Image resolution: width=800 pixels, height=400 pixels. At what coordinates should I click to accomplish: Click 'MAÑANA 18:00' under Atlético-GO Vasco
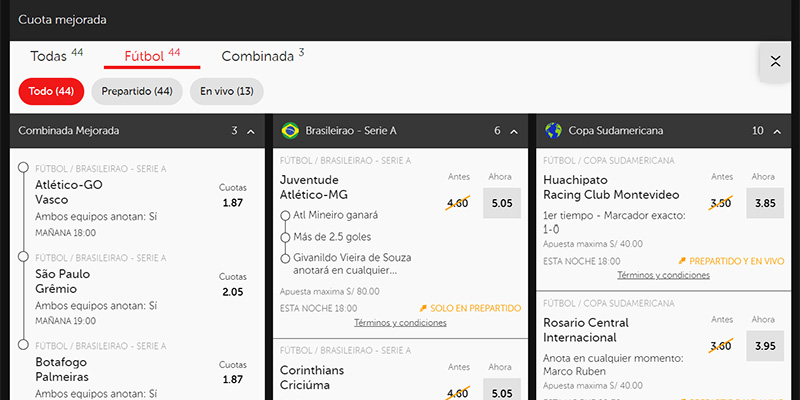[65, 233]
